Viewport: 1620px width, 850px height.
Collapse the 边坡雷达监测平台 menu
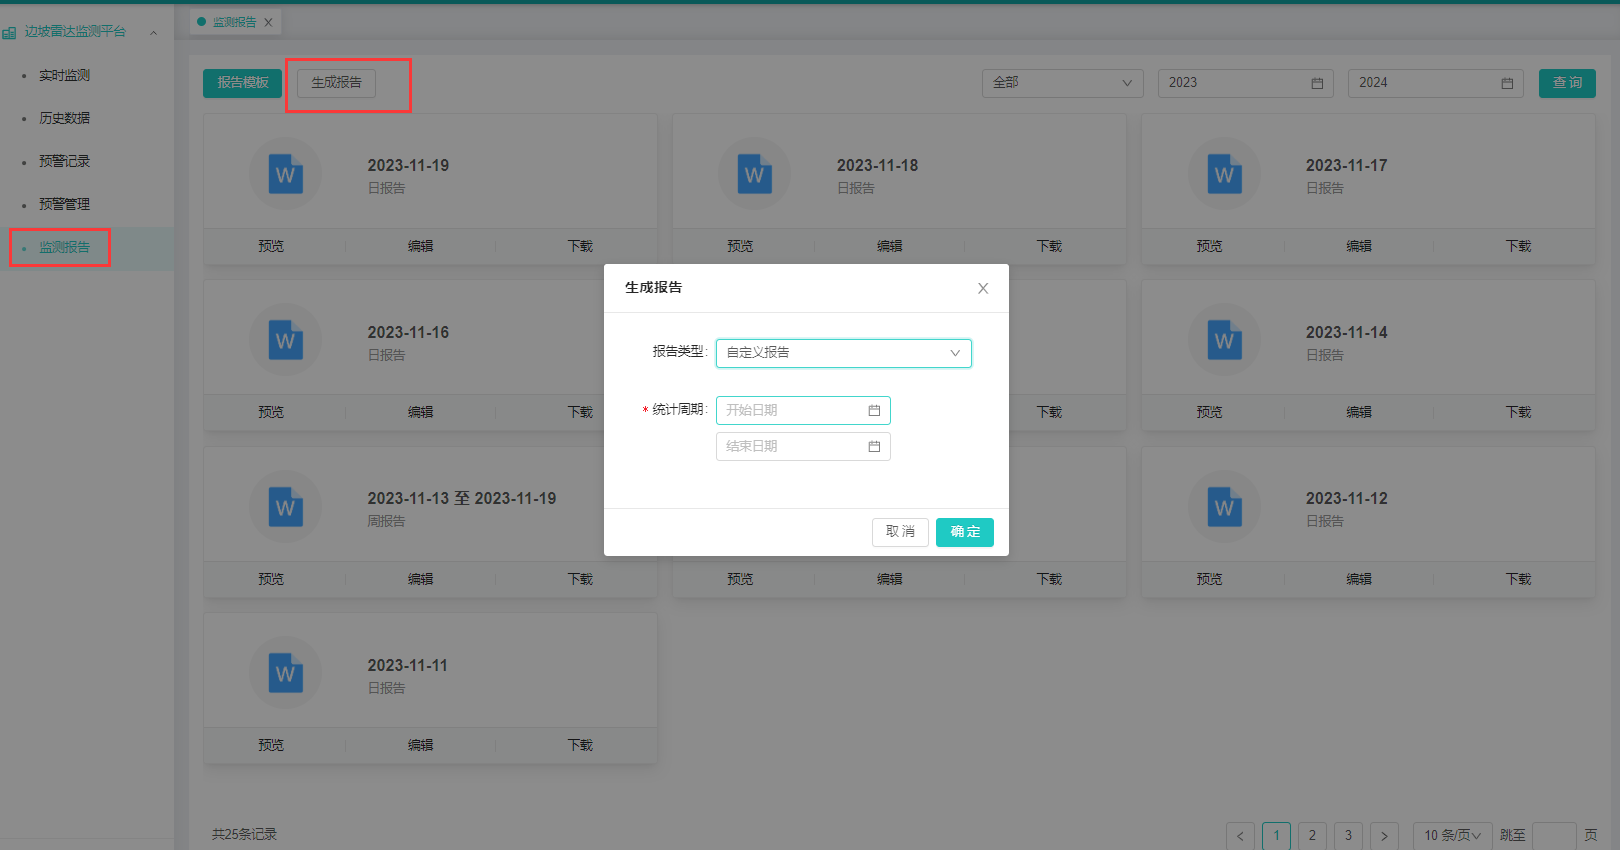click(x=153, y=32)
